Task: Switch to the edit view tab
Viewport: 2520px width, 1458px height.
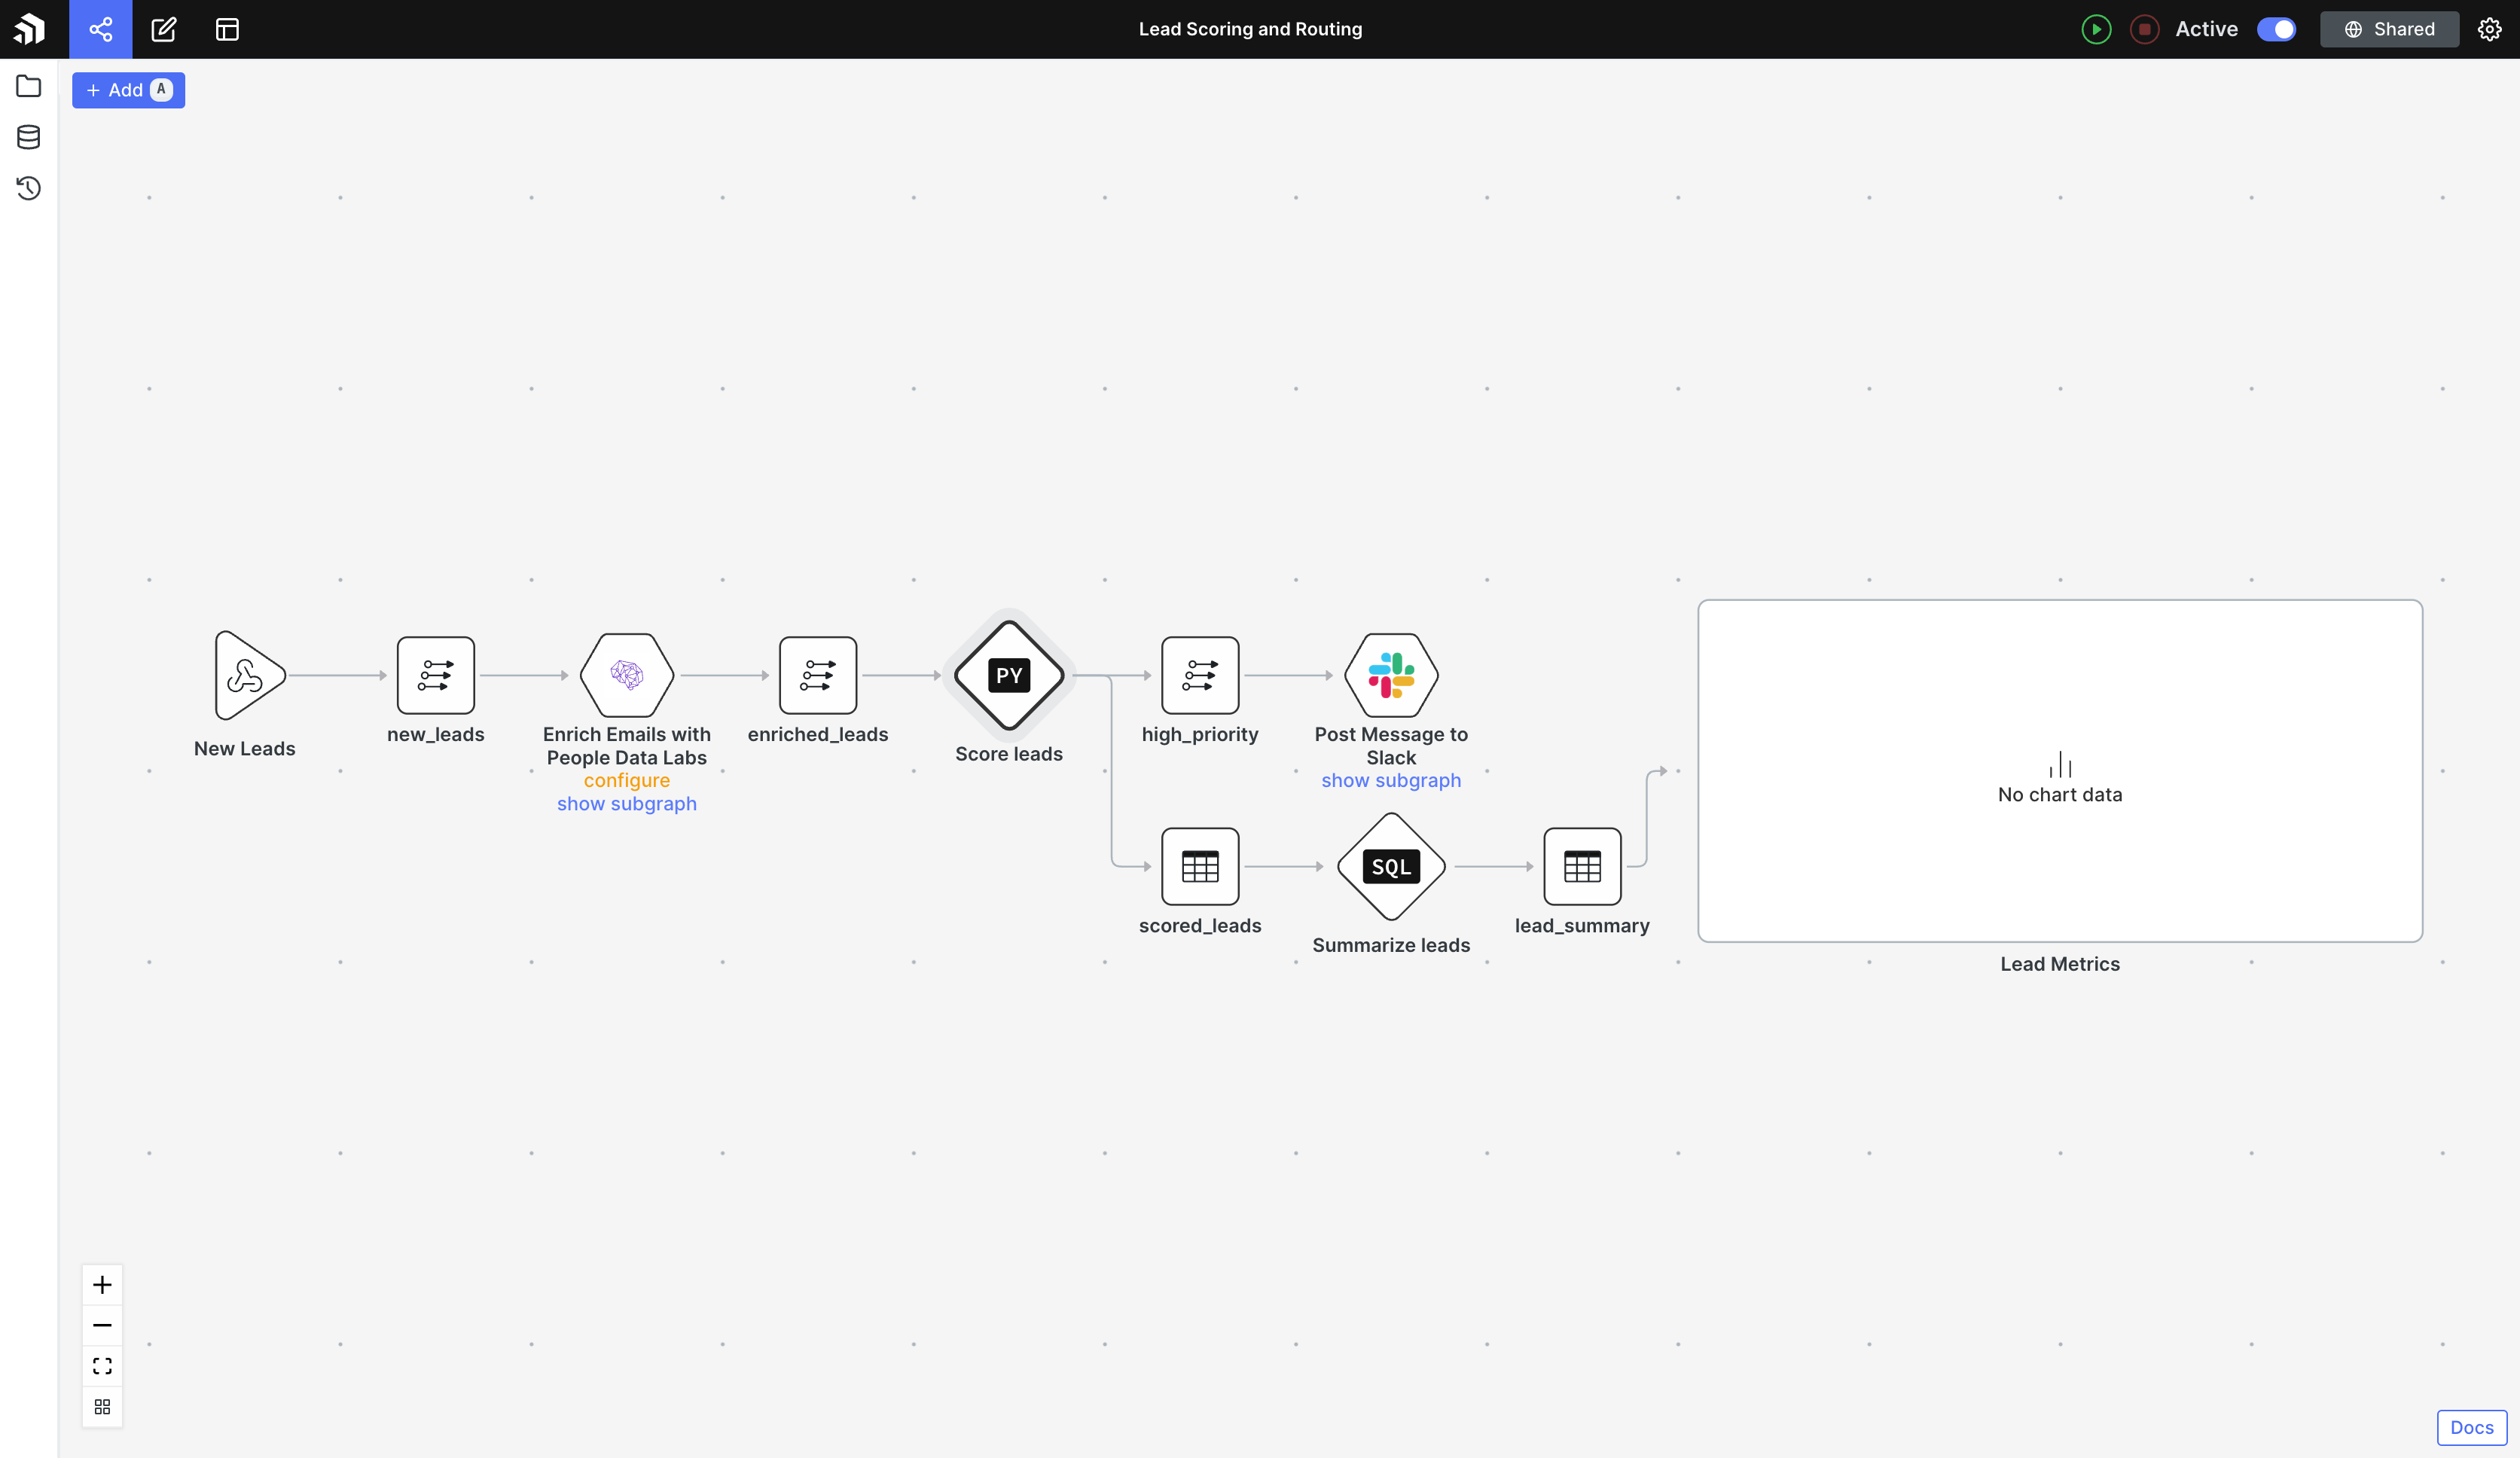Action: coord(164,29)
